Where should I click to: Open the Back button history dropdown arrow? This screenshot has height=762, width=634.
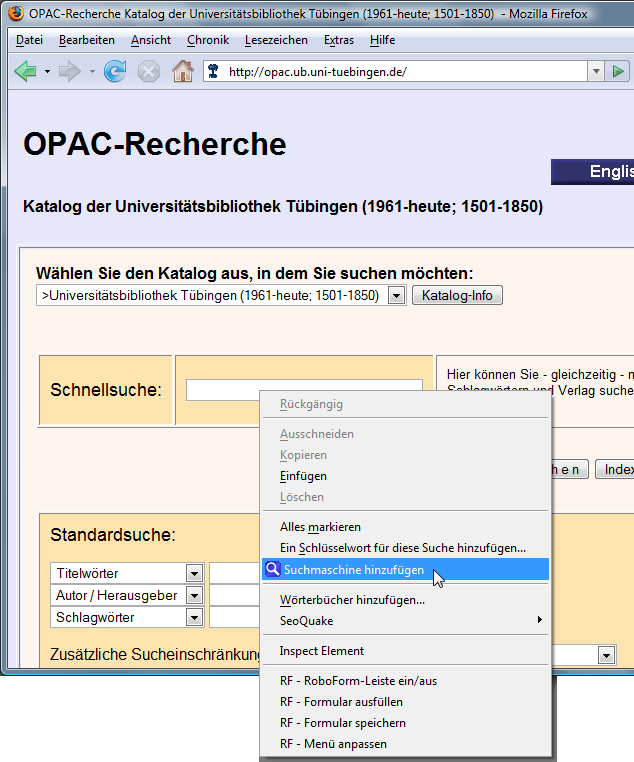pos(47,72)
